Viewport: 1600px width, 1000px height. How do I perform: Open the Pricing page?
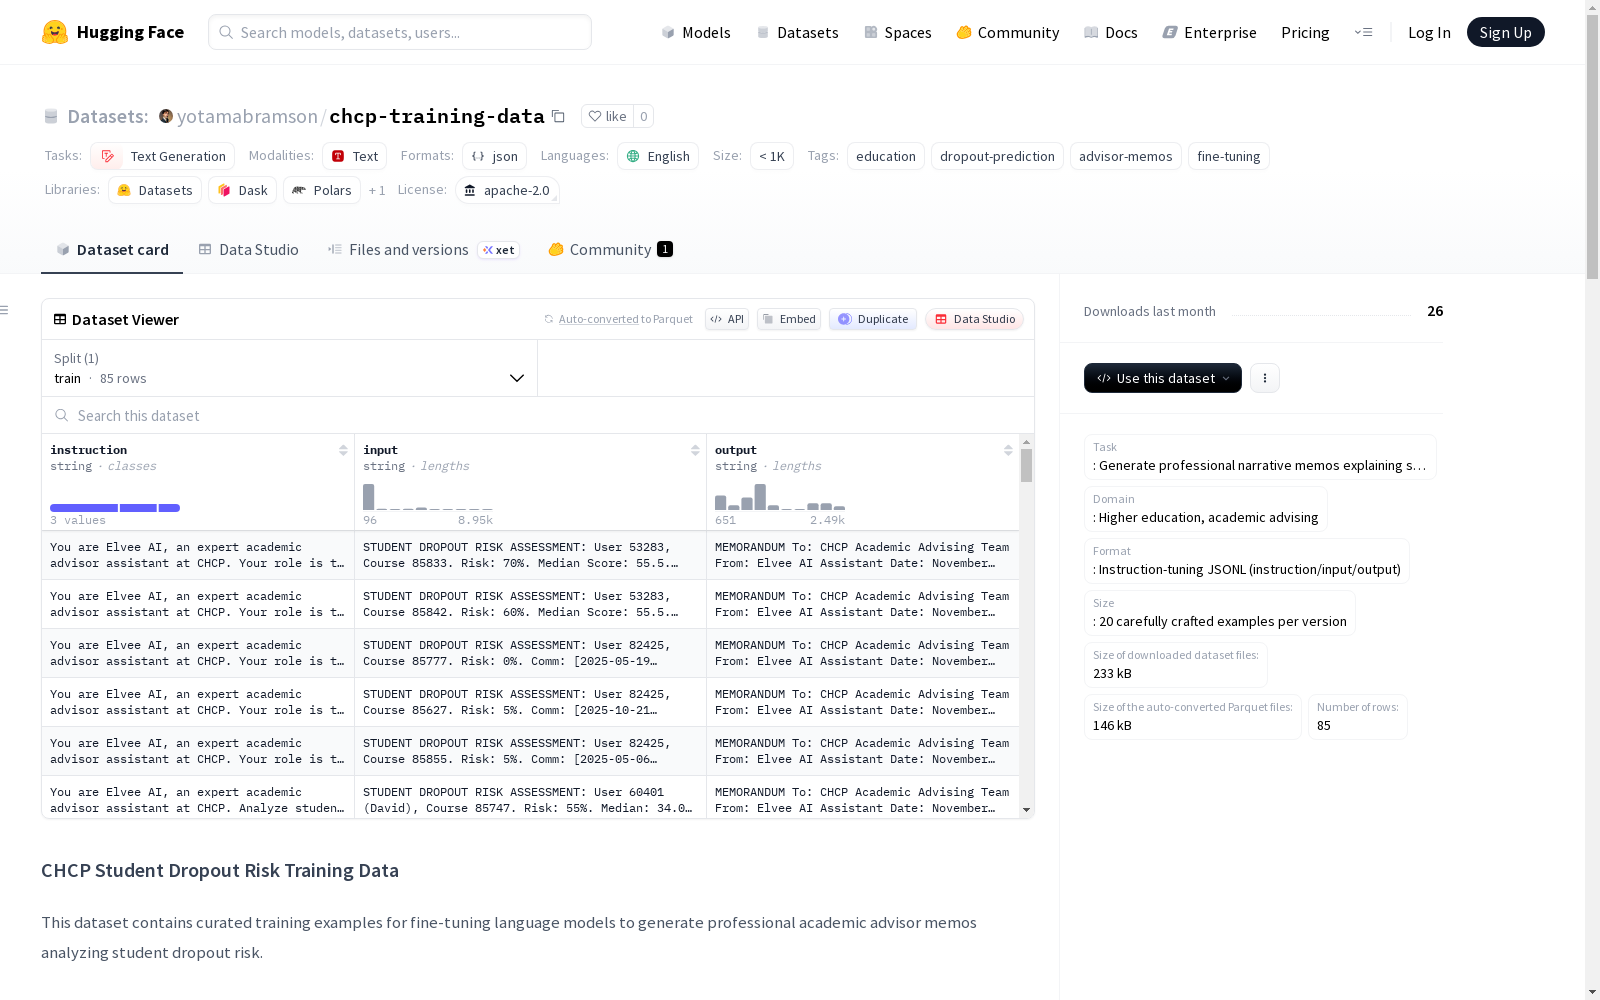(1305, 32)
